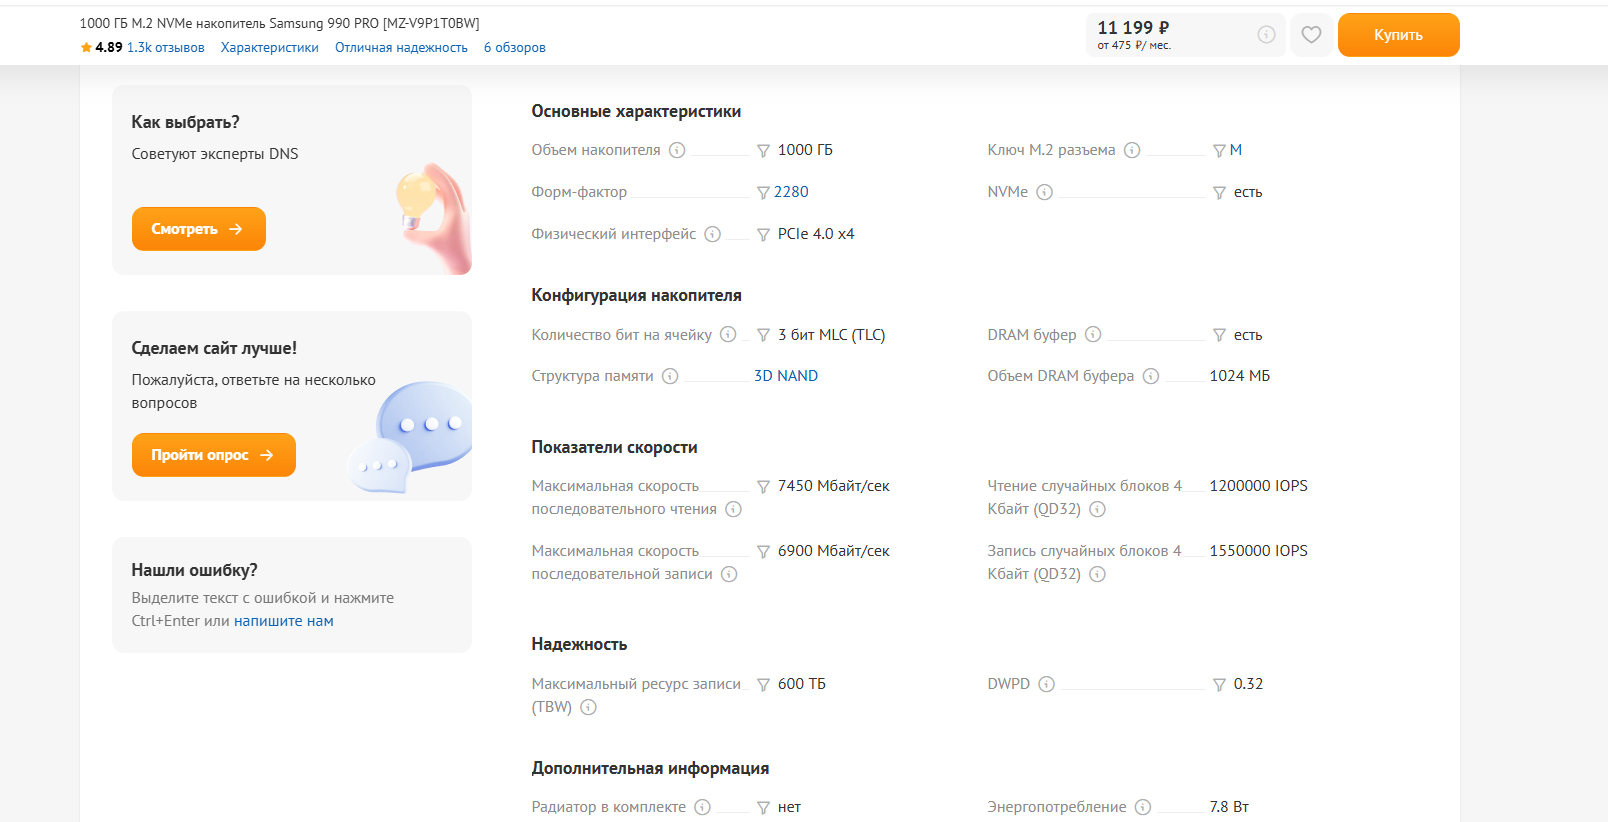Filter by 7450 Мбайт/сек read speed
Screen dimensions: 1608x822
point(763,487)
